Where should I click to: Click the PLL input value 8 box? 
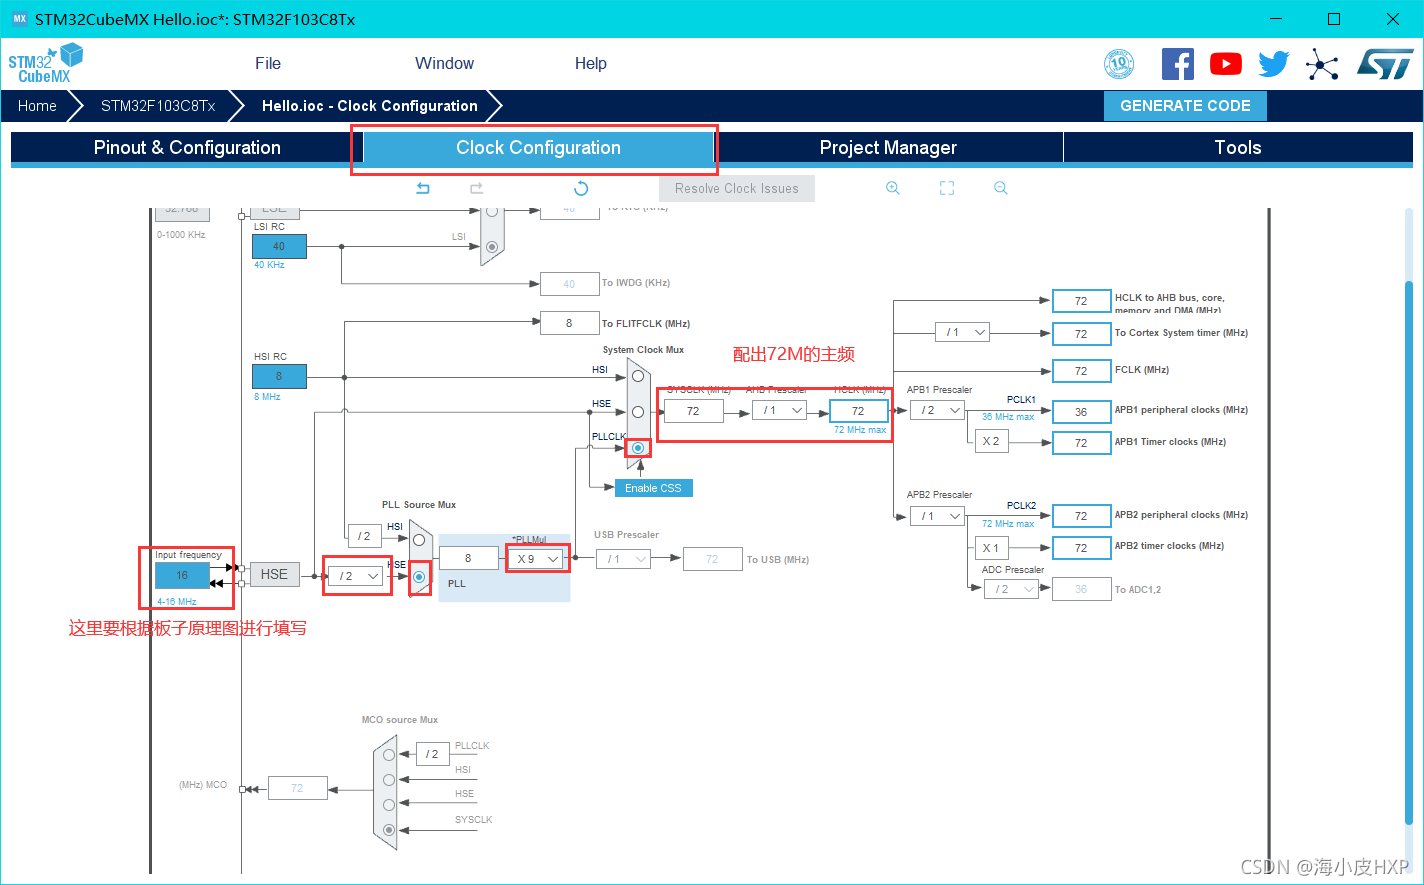pos(468,559)
